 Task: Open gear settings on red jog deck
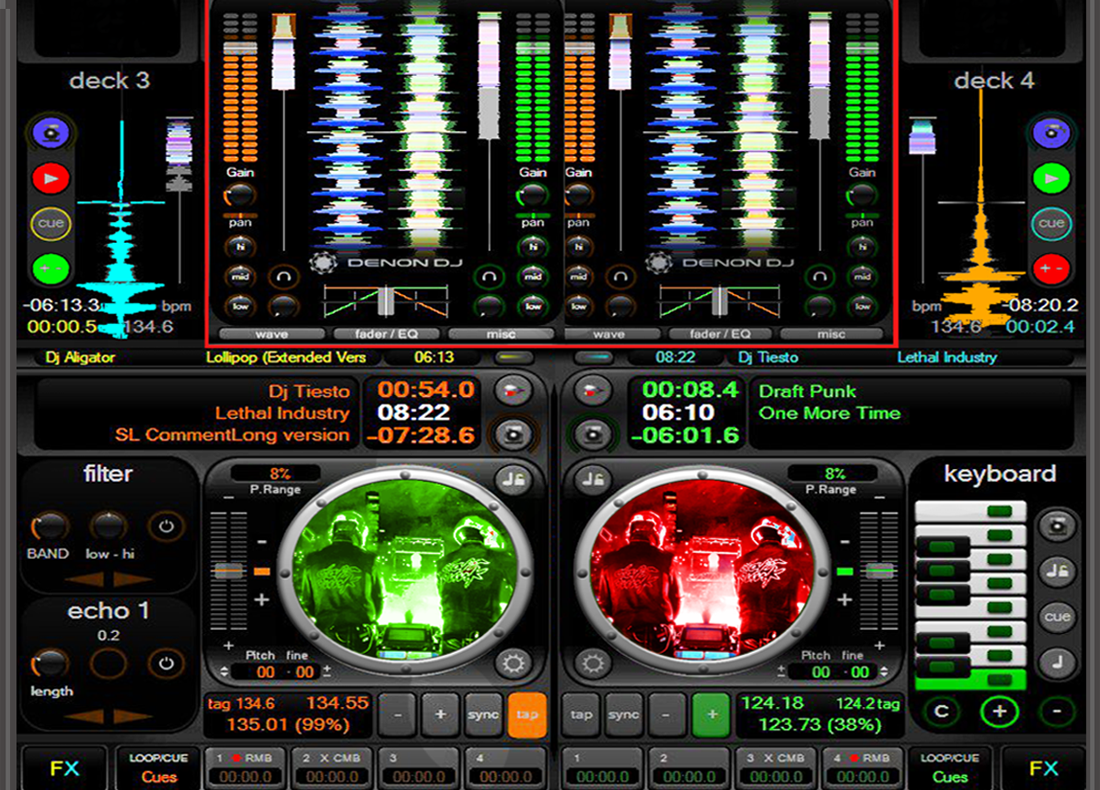(x=593, y=663)
